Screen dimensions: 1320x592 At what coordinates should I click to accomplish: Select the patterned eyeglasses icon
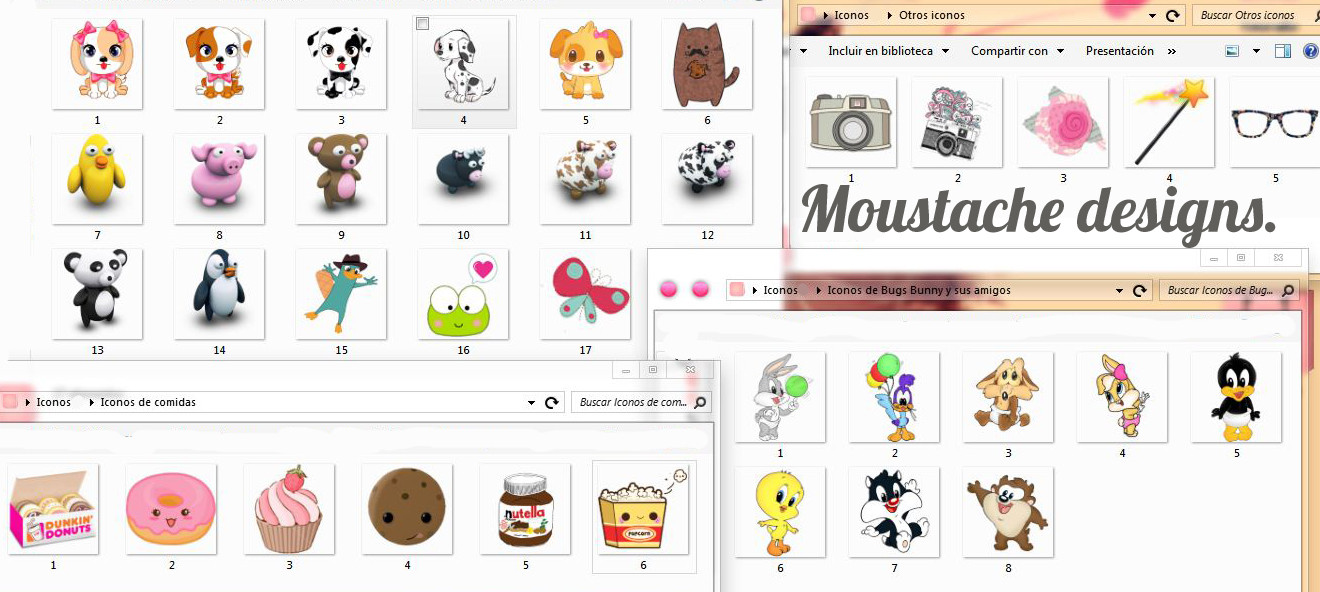[1274, 122]
